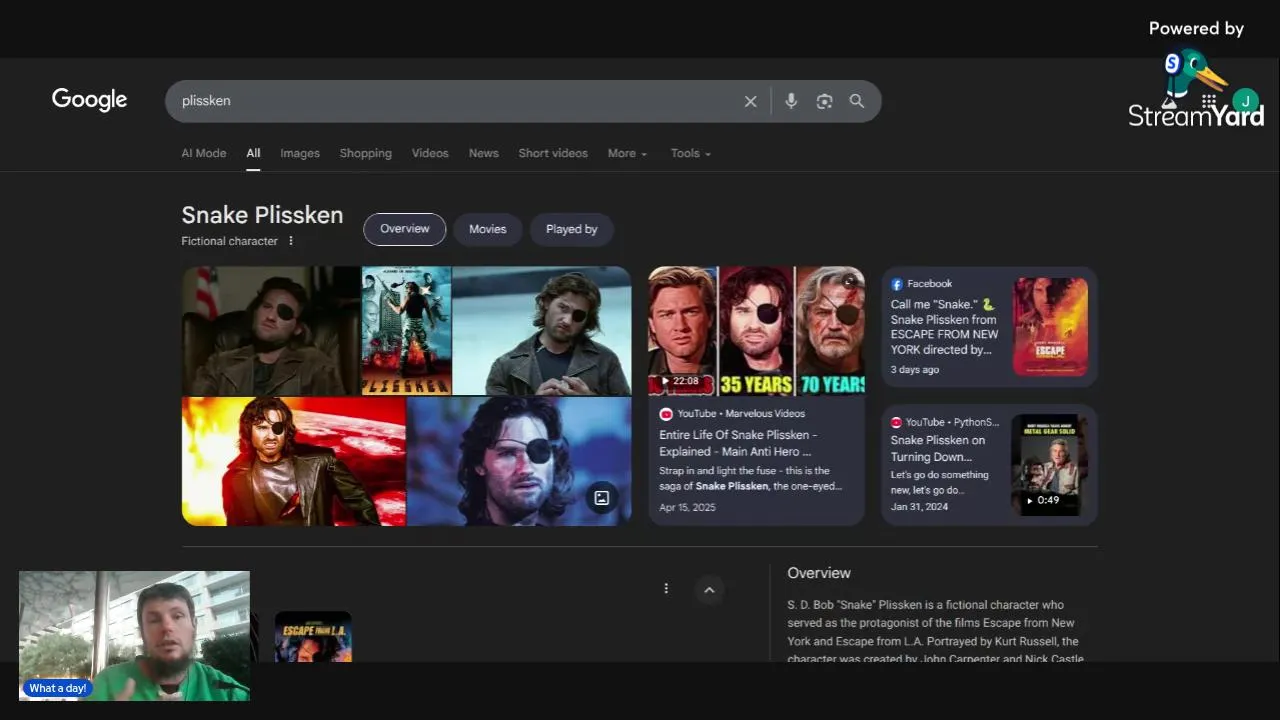
Task: Click the image gallery icon on blue photo
Action: point(601,498)
